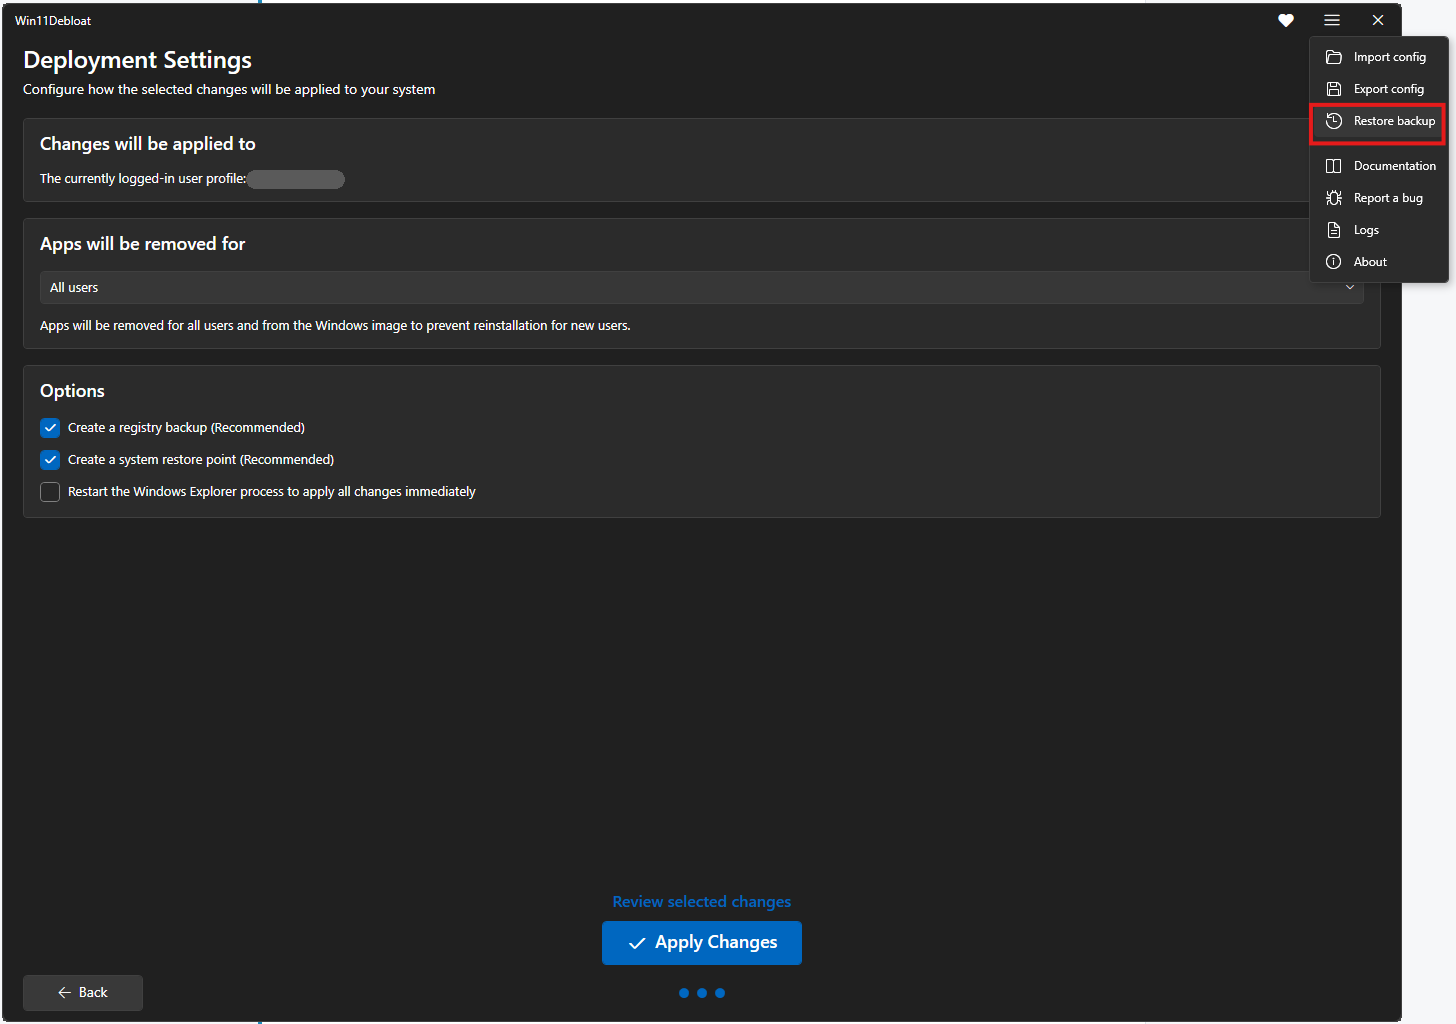The image size is (1456, 1024).
Task: Select Report a bug menu entry
Action: 1379,198
